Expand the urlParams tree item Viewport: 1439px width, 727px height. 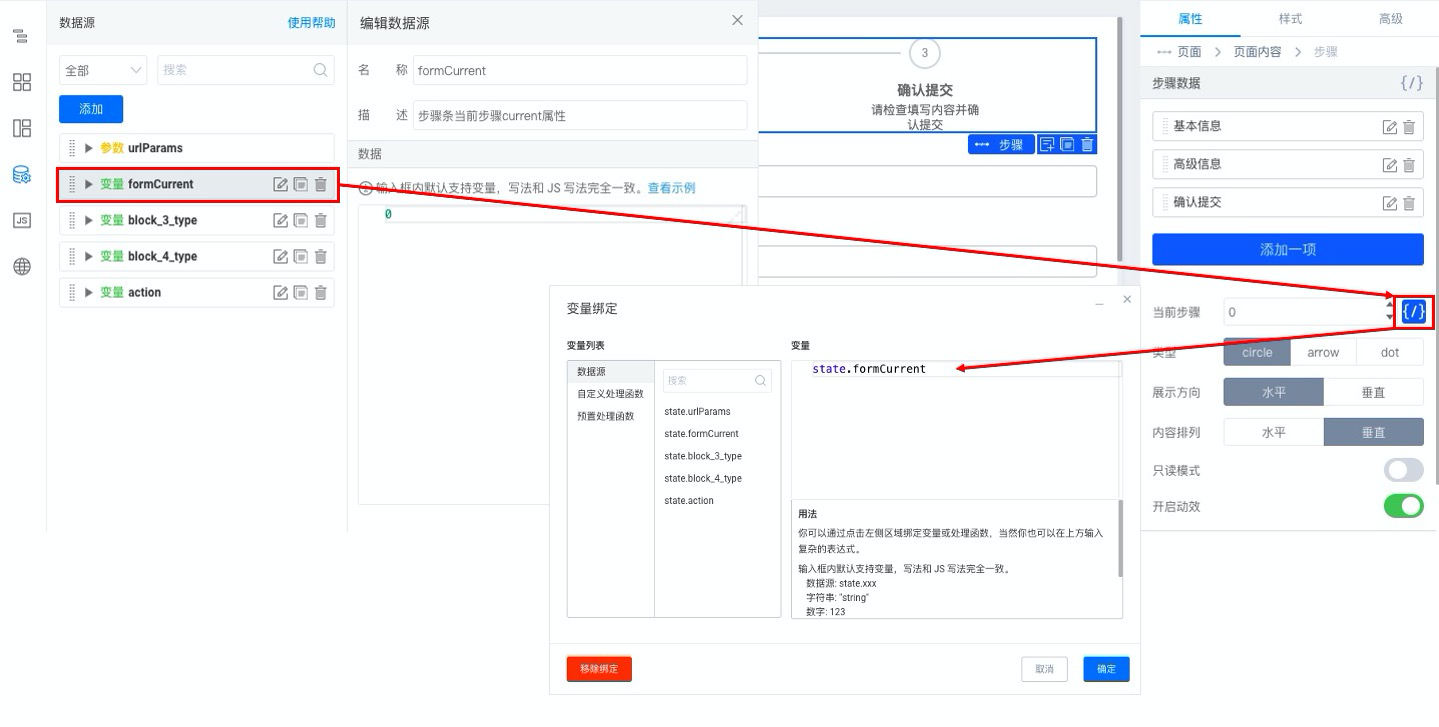pyautogui.click(x=89, y=148)
